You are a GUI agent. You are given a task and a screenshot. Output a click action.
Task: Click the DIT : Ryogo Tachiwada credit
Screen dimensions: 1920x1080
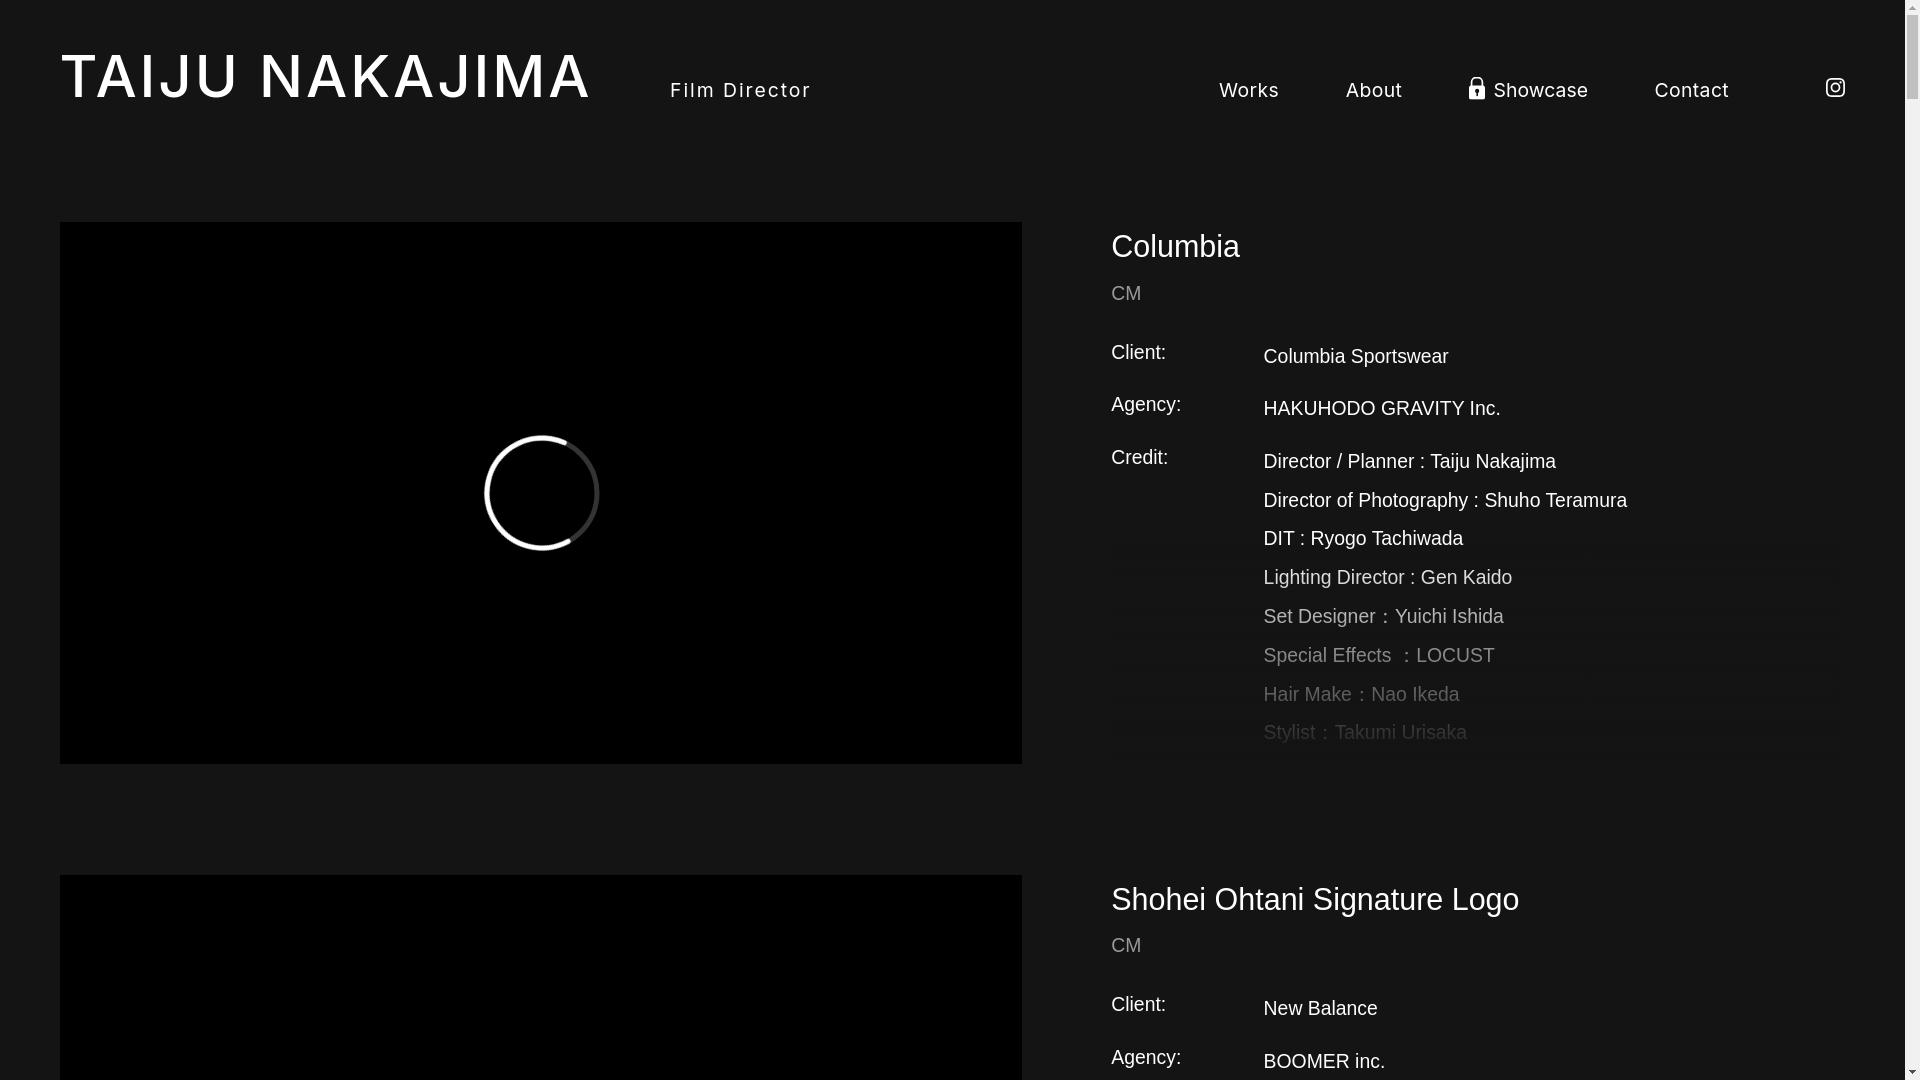coord(1362,538)
